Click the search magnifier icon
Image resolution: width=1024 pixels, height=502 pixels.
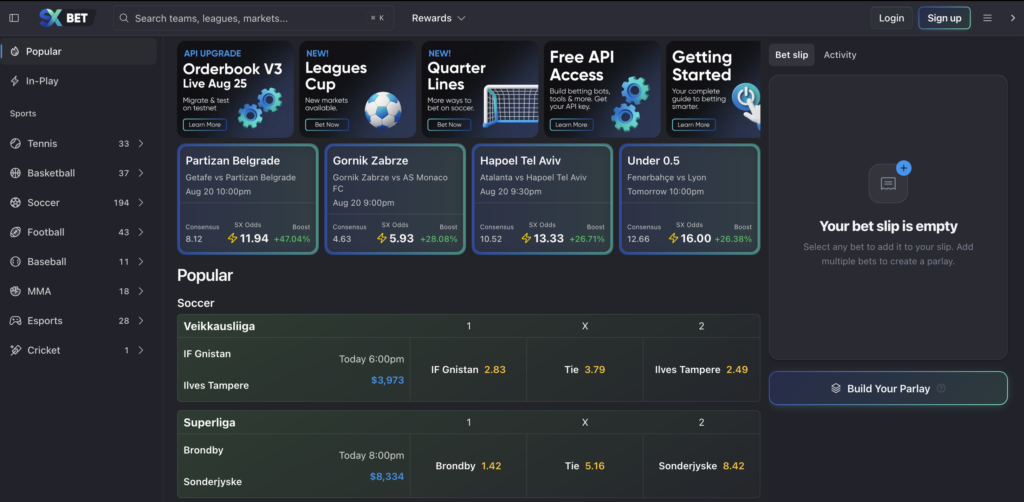(124, 18)
